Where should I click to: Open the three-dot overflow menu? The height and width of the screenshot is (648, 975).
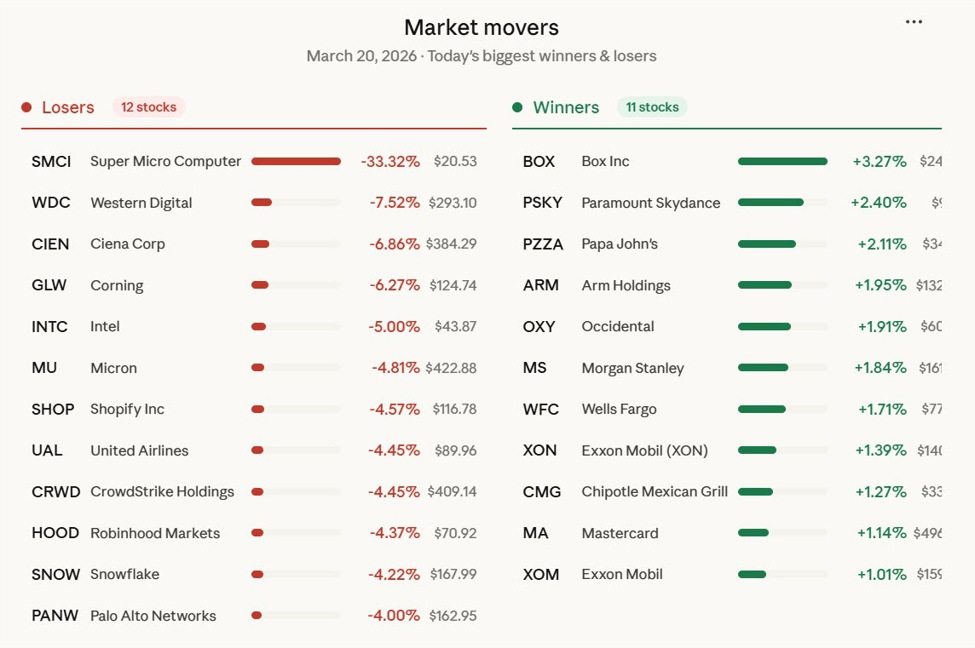tap(914, 21)
